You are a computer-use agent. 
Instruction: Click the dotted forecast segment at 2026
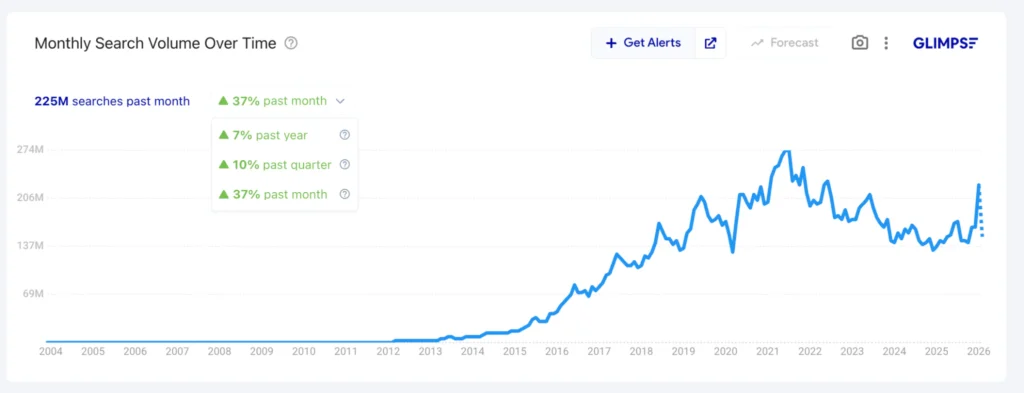click(x=981, y=212)
